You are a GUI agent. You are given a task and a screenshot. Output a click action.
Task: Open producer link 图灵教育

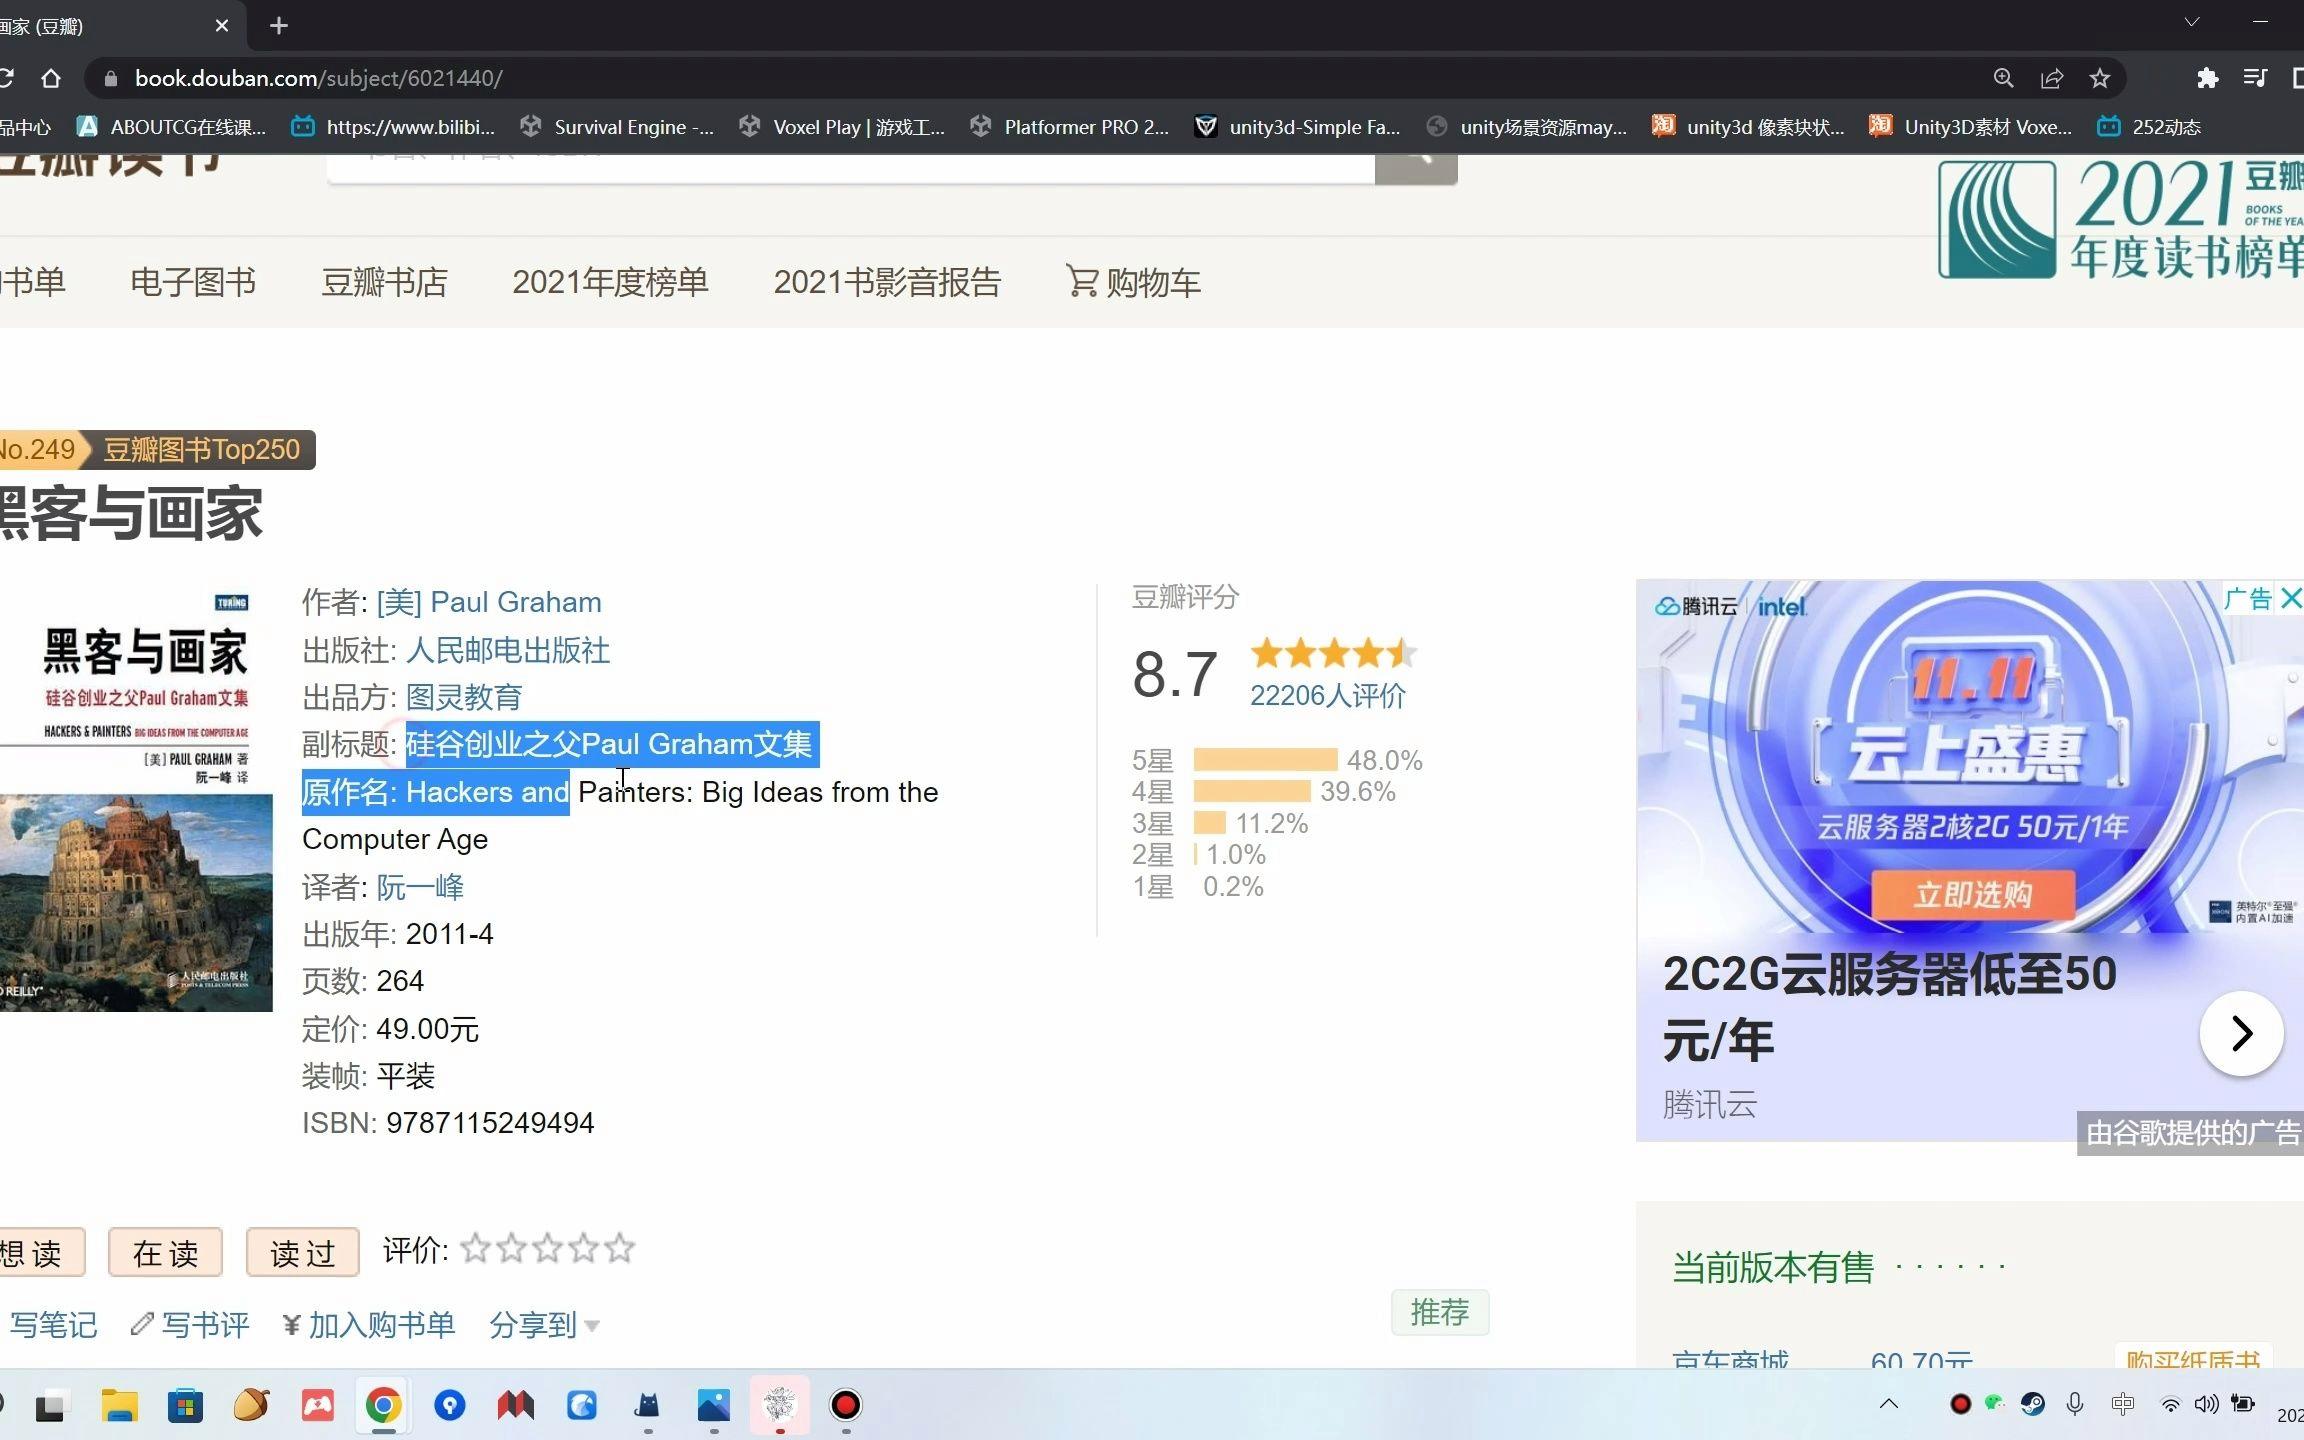[463, 697]
